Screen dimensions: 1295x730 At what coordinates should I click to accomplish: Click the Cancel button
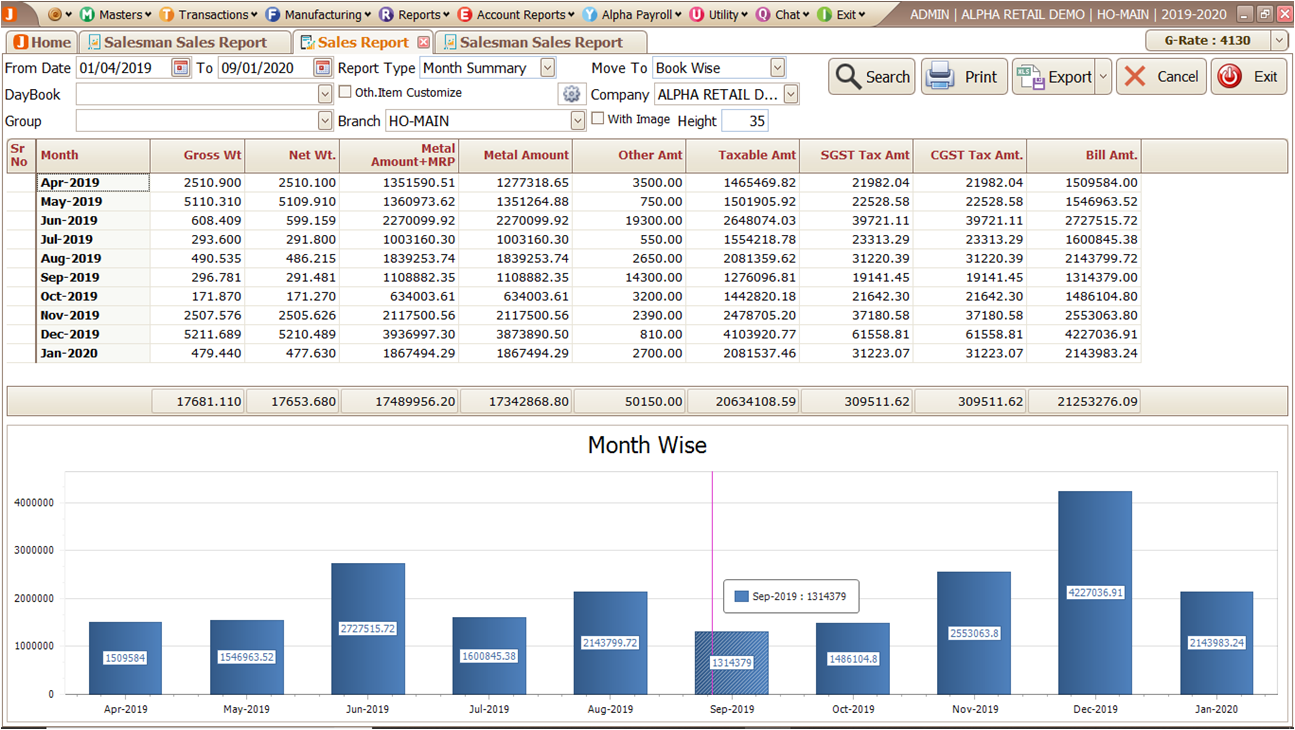click(x=1161, y=77)
